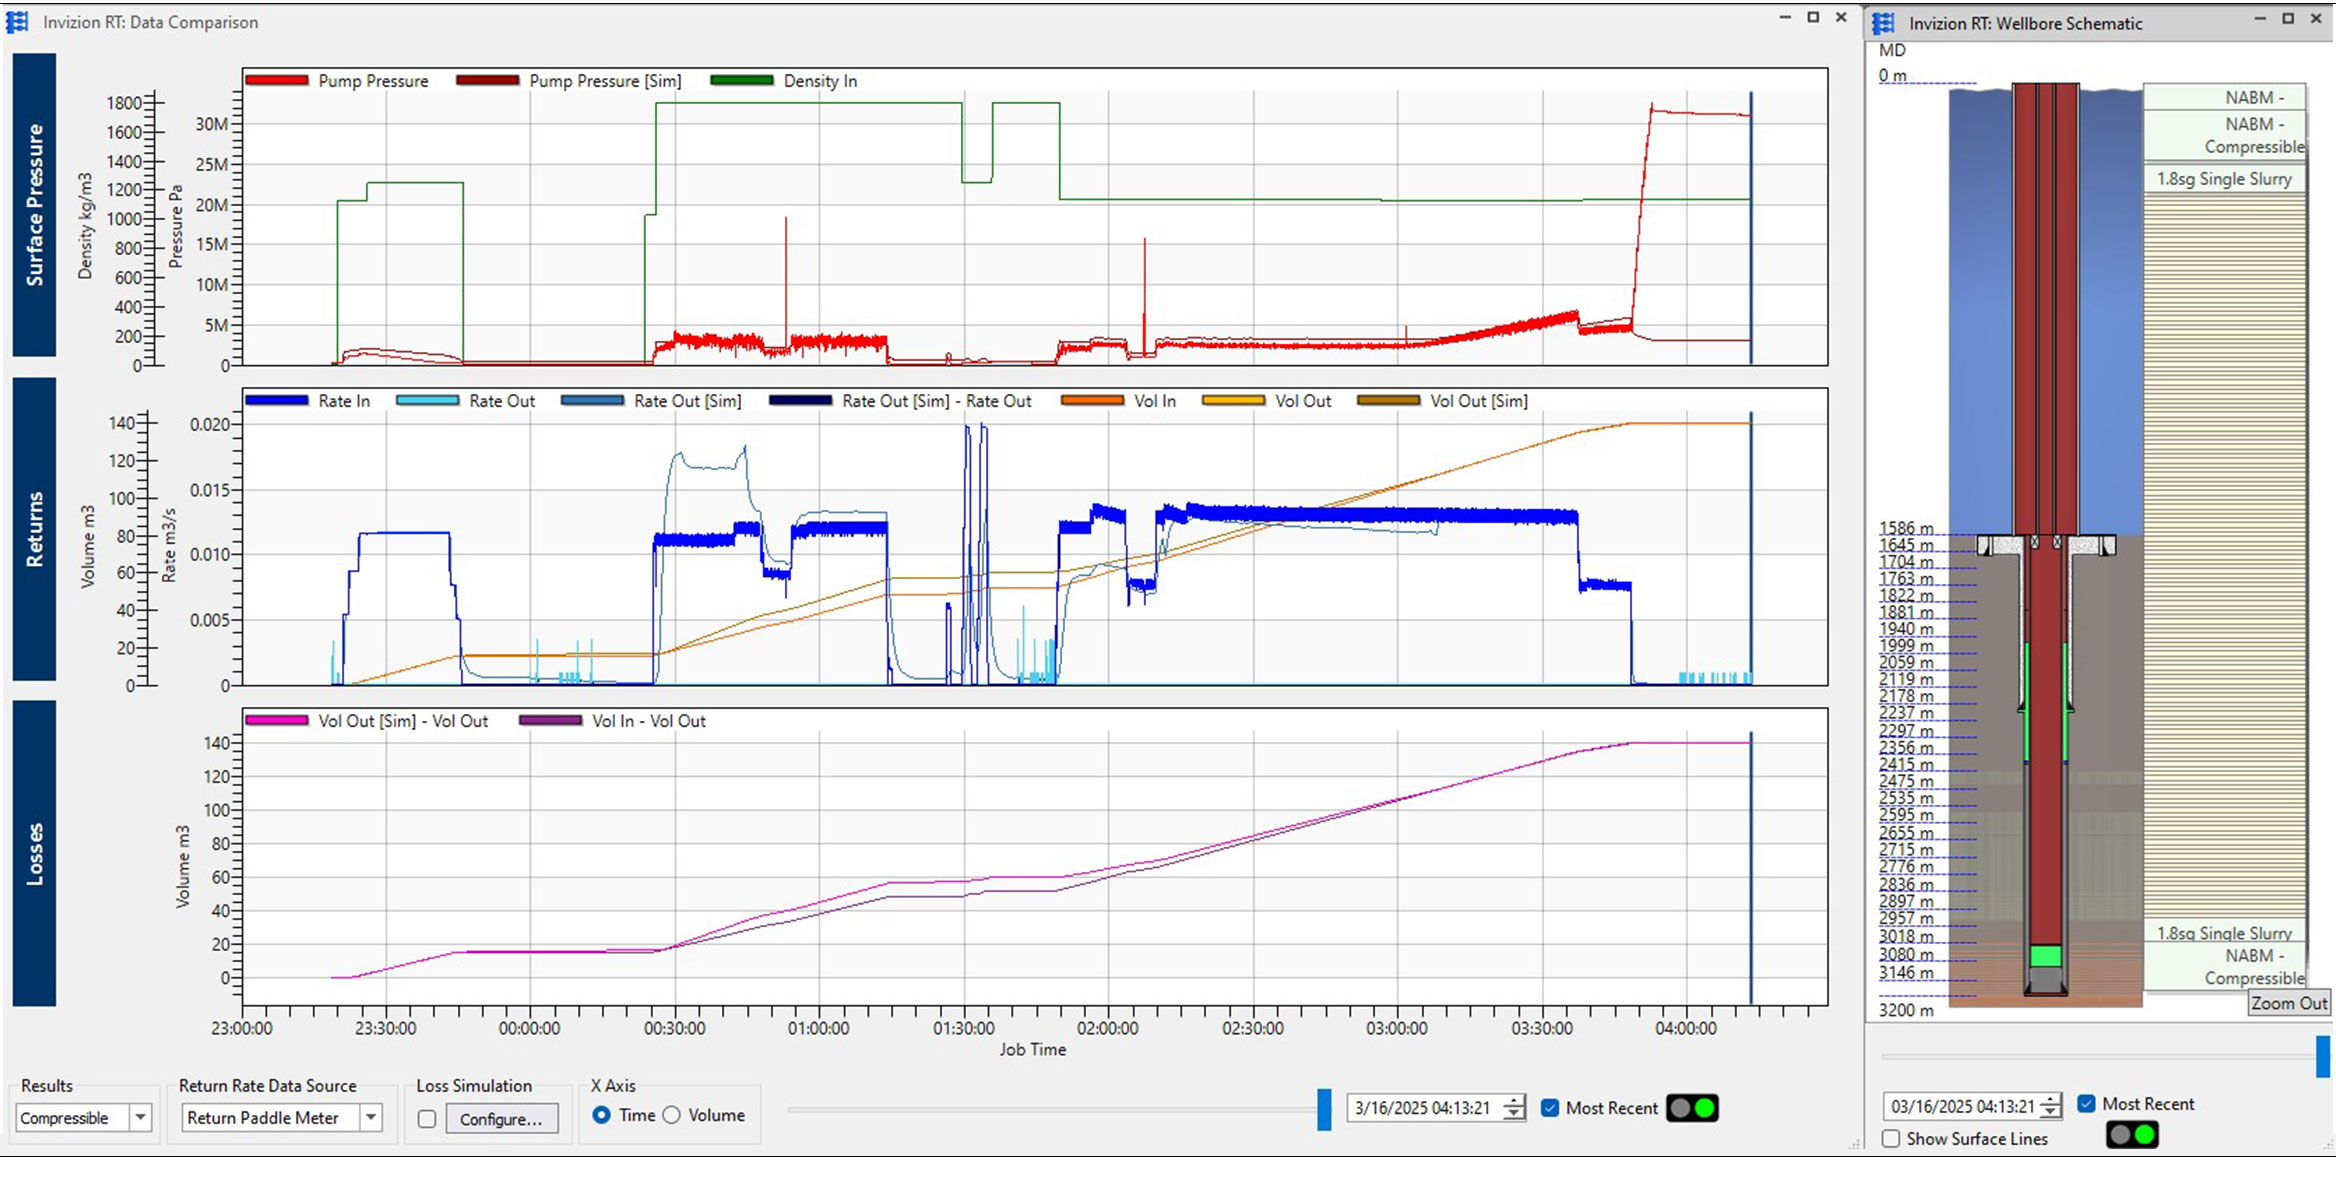Click the 1586 m depth label
Viewport: 2336px width, 1178px height.
click(x=1906, y=528)
